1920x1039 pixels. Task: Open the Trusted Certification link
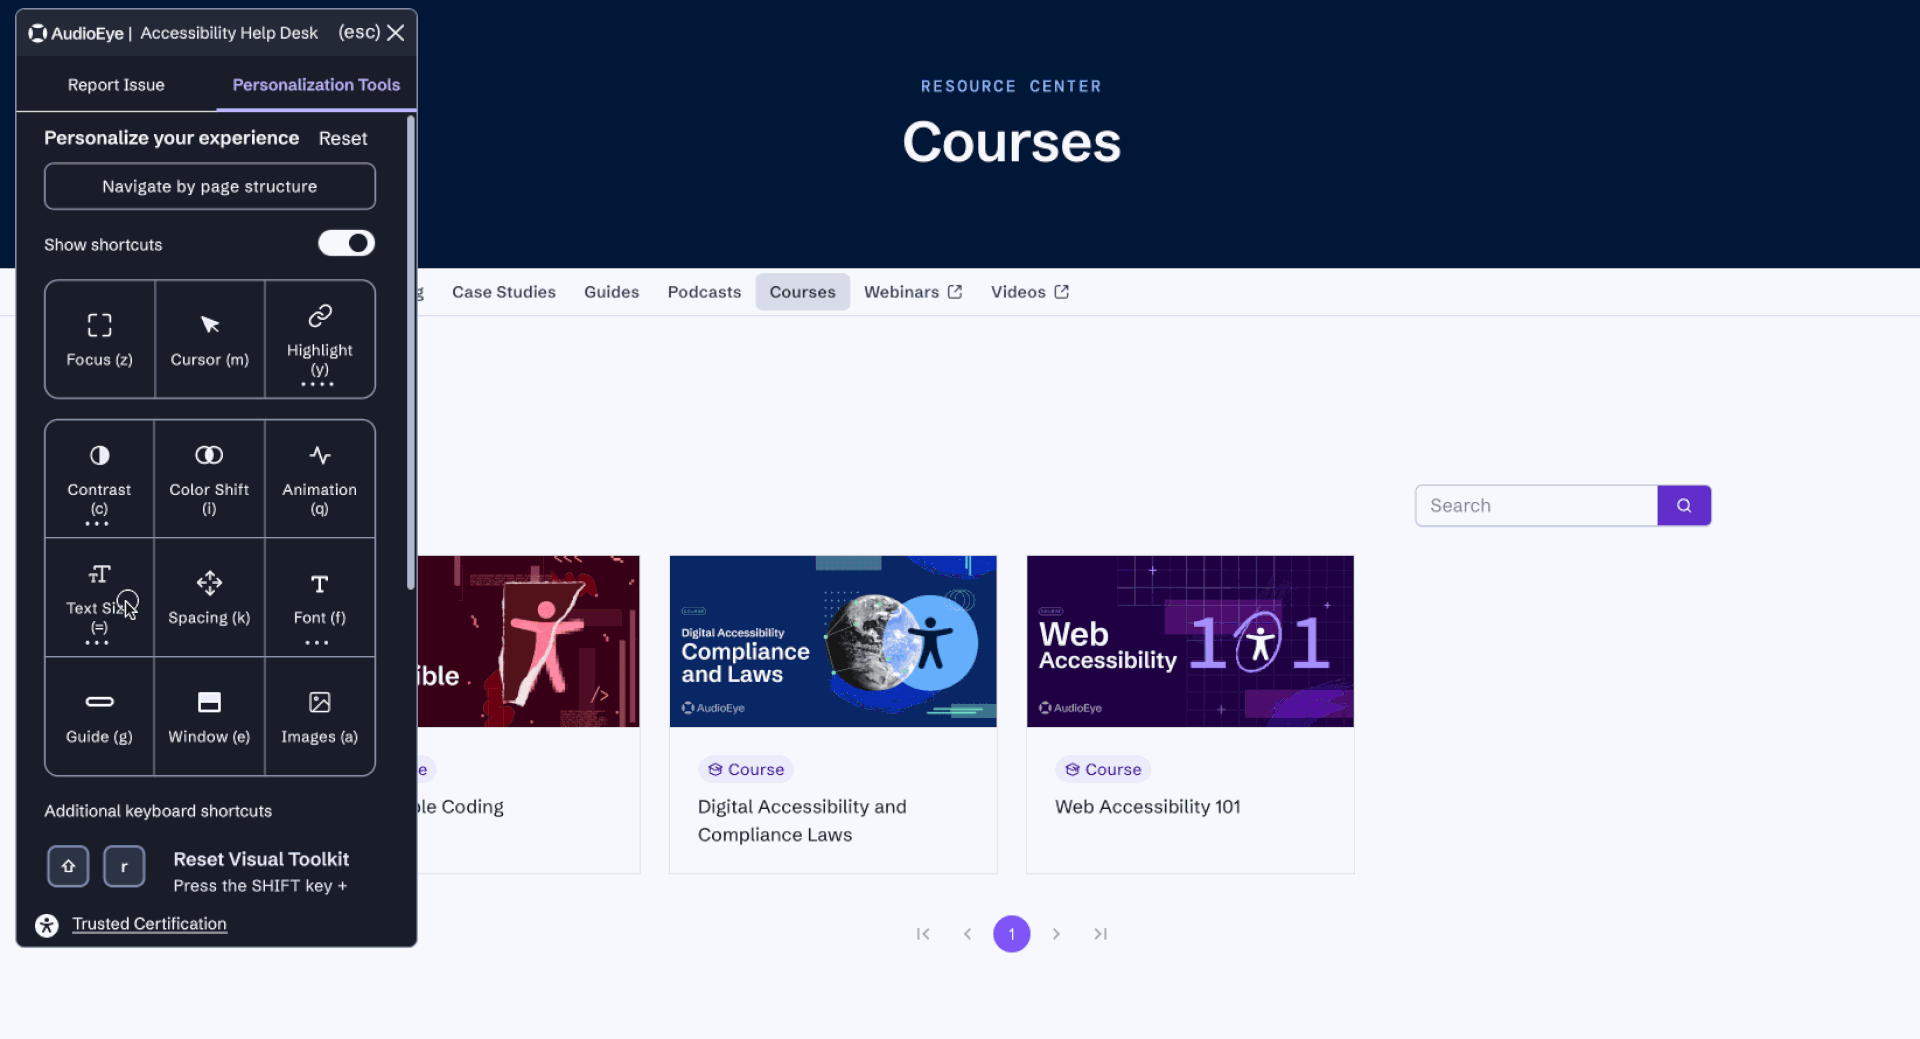coord(149,924)
